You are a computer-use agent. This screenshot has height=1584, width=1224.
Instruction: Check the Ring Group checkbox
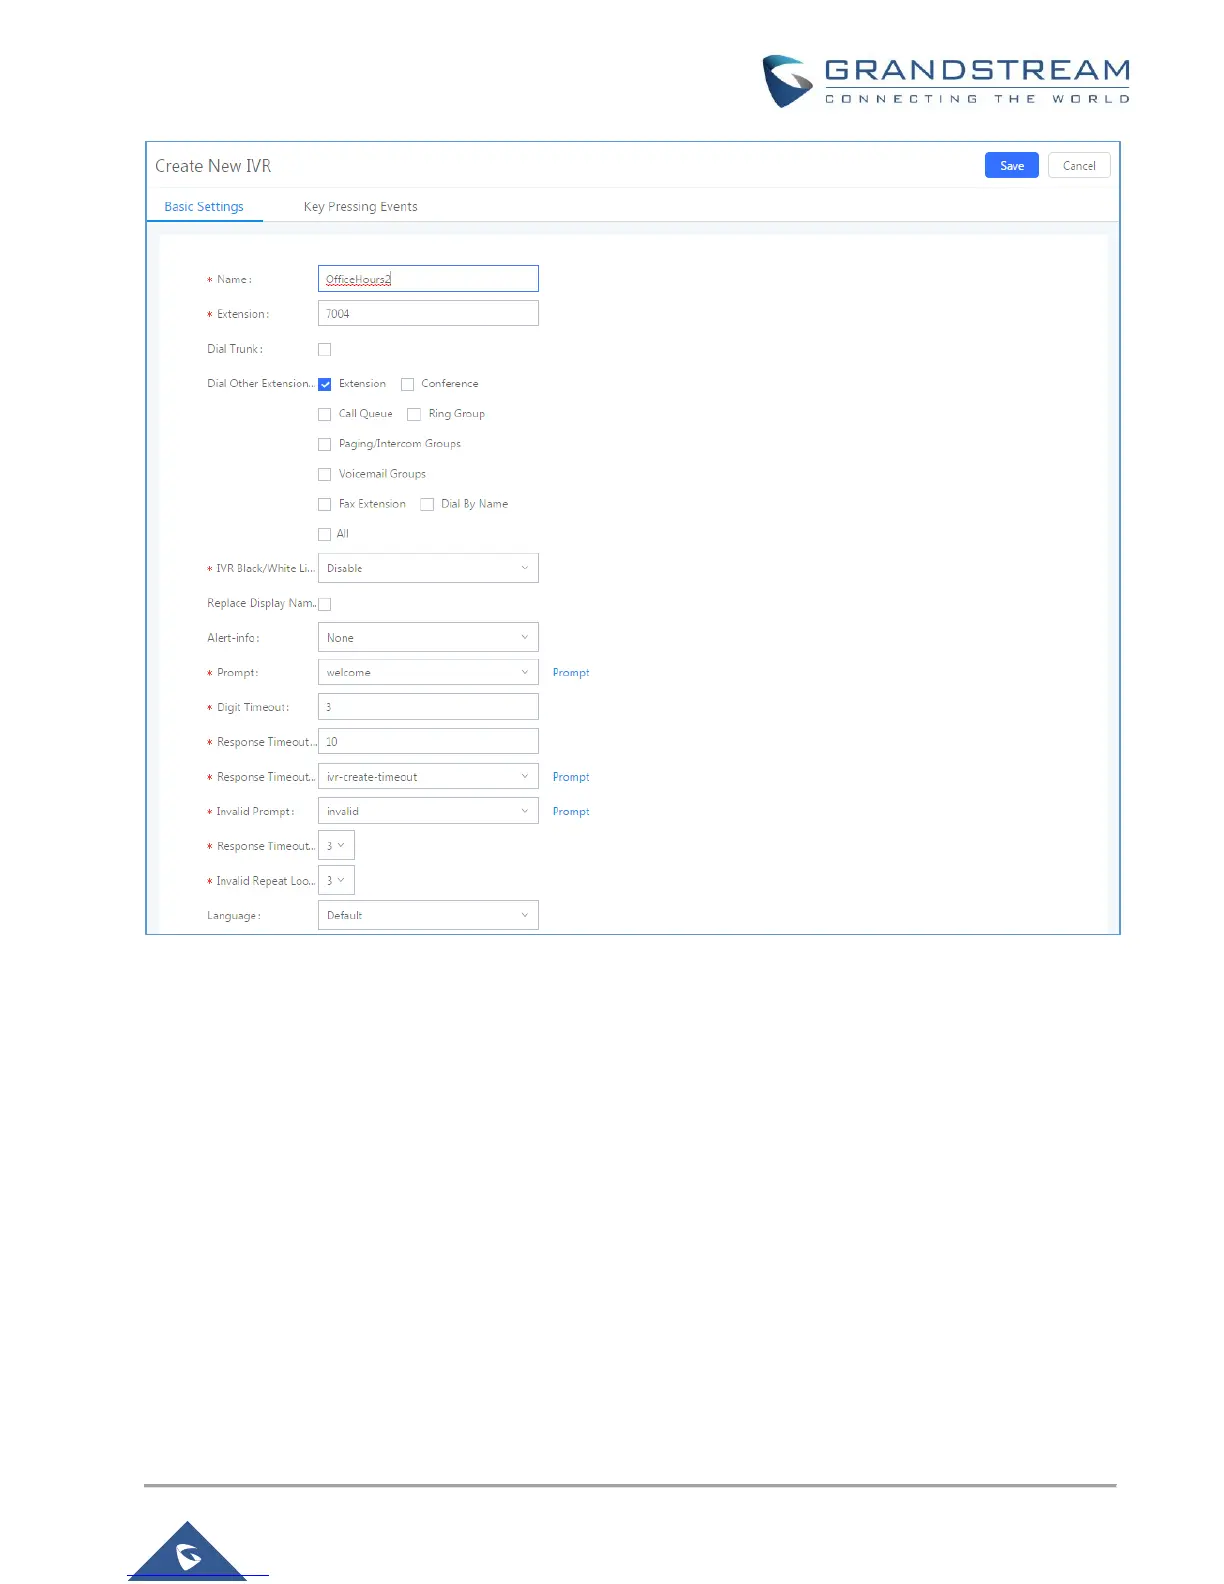414,414
